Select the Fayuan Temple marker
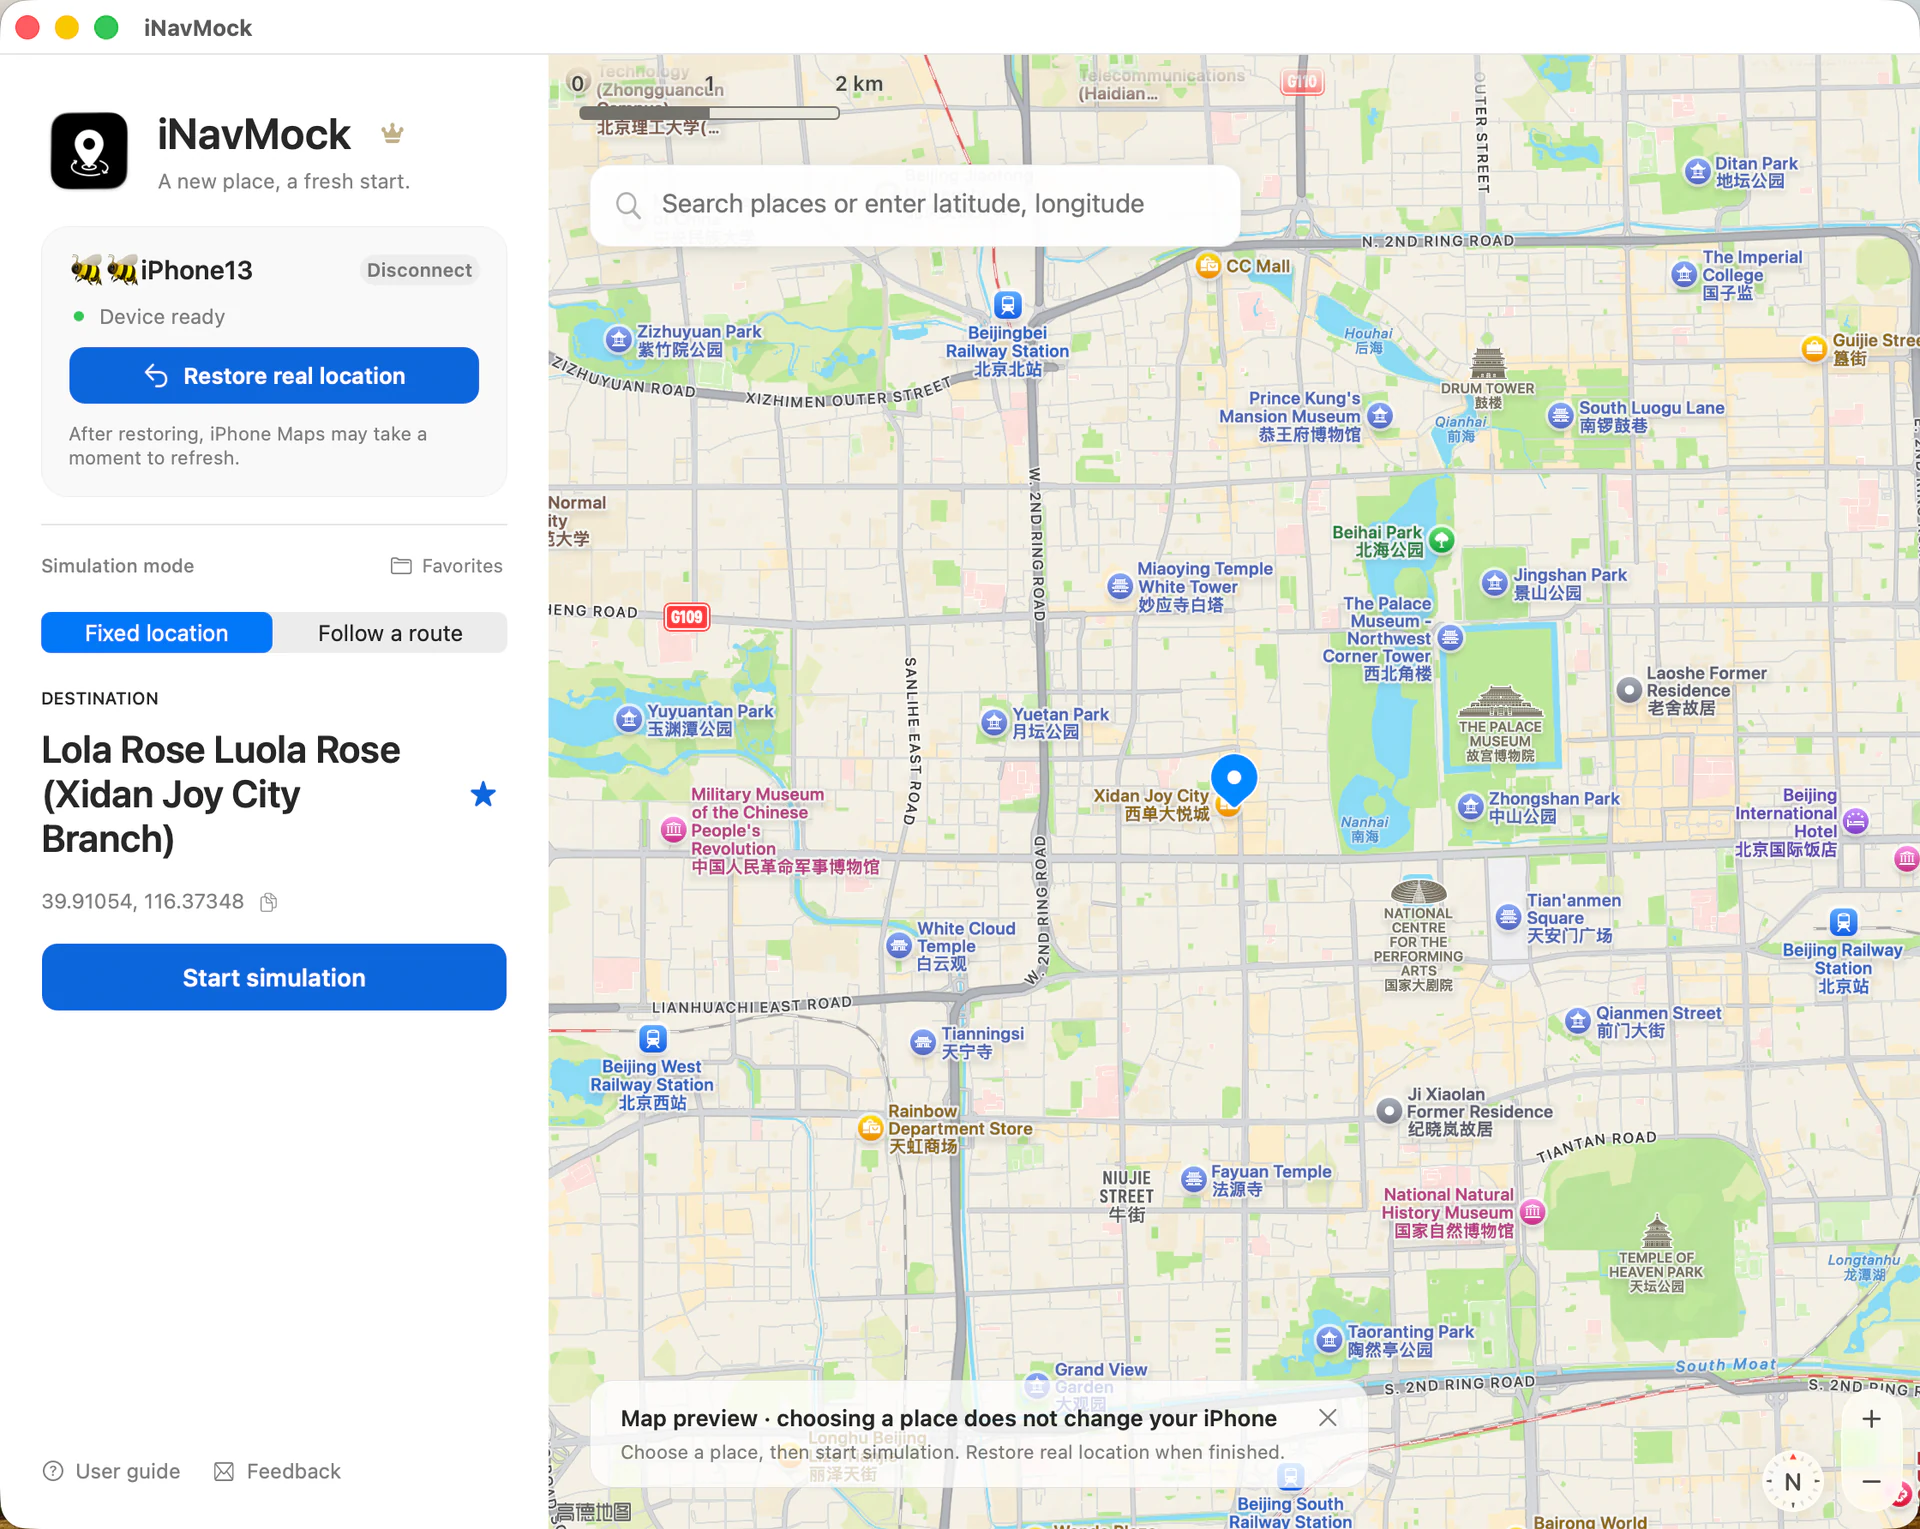This screenshot has height=1529, width=1920. pyautogui.click(x=1193, y=1180)
